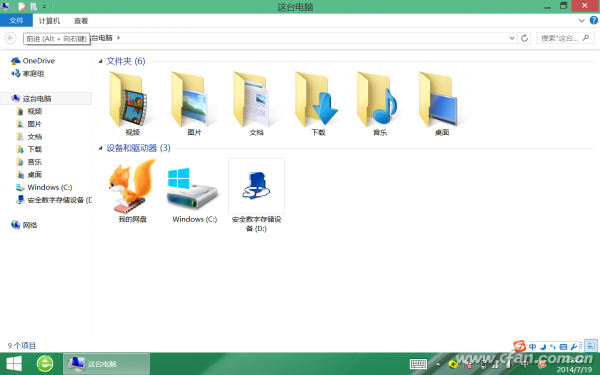Refresh the current folder view
This screenshot has height=375, width=600.
525,38
